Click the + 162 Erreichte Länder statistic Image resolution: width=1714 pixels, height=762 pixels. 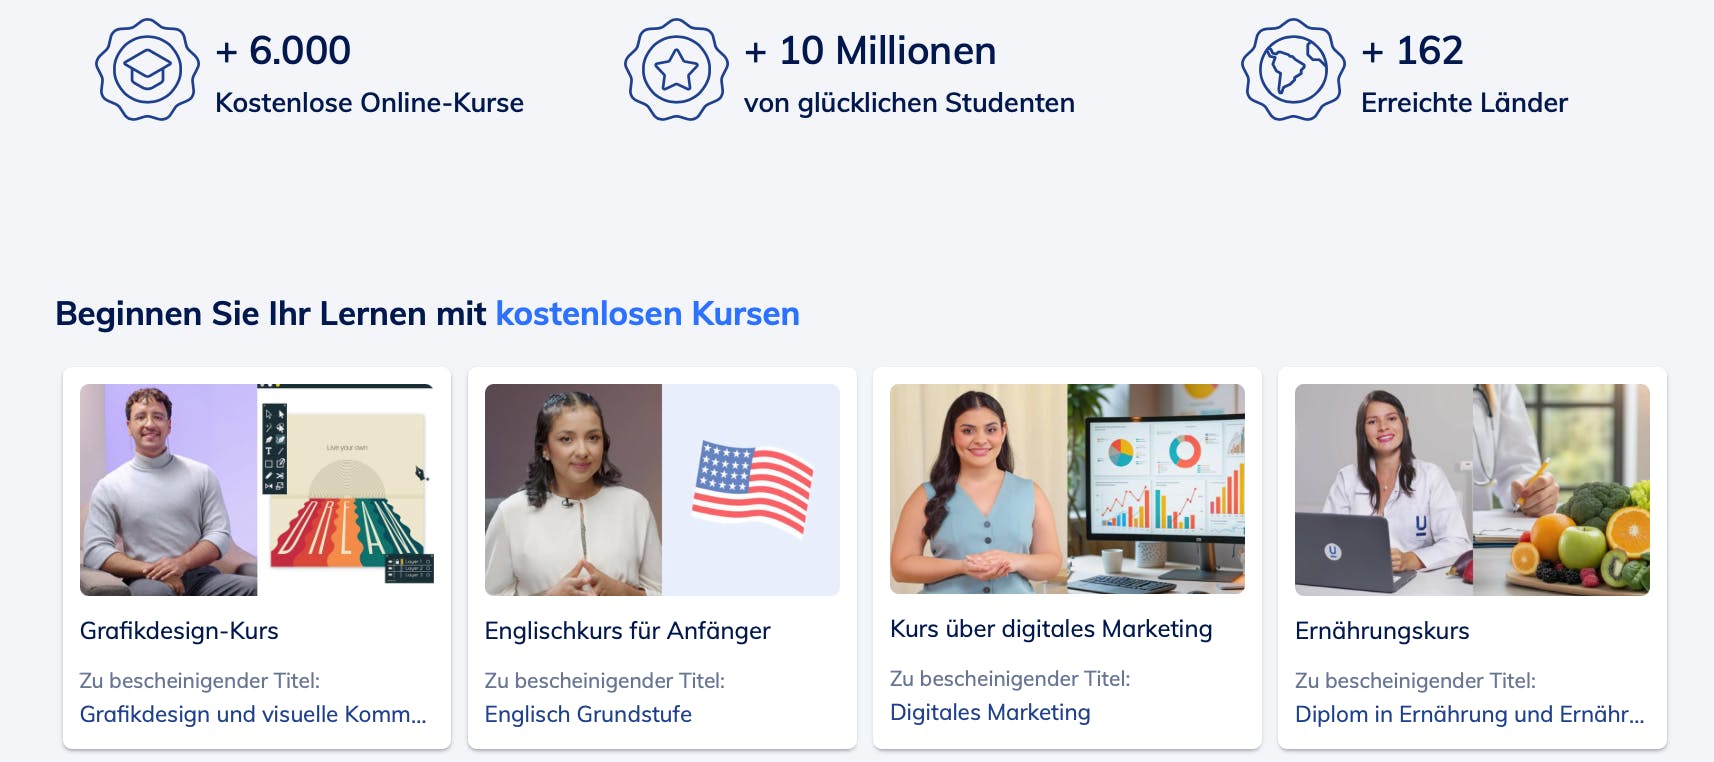pos(1464,74)
